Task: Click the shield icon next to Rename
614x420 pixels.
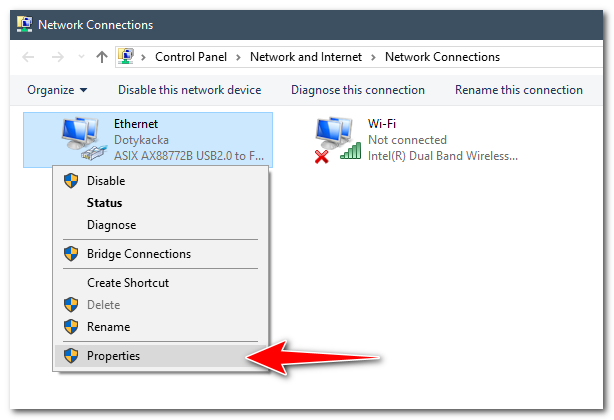Action: [71, 327]
